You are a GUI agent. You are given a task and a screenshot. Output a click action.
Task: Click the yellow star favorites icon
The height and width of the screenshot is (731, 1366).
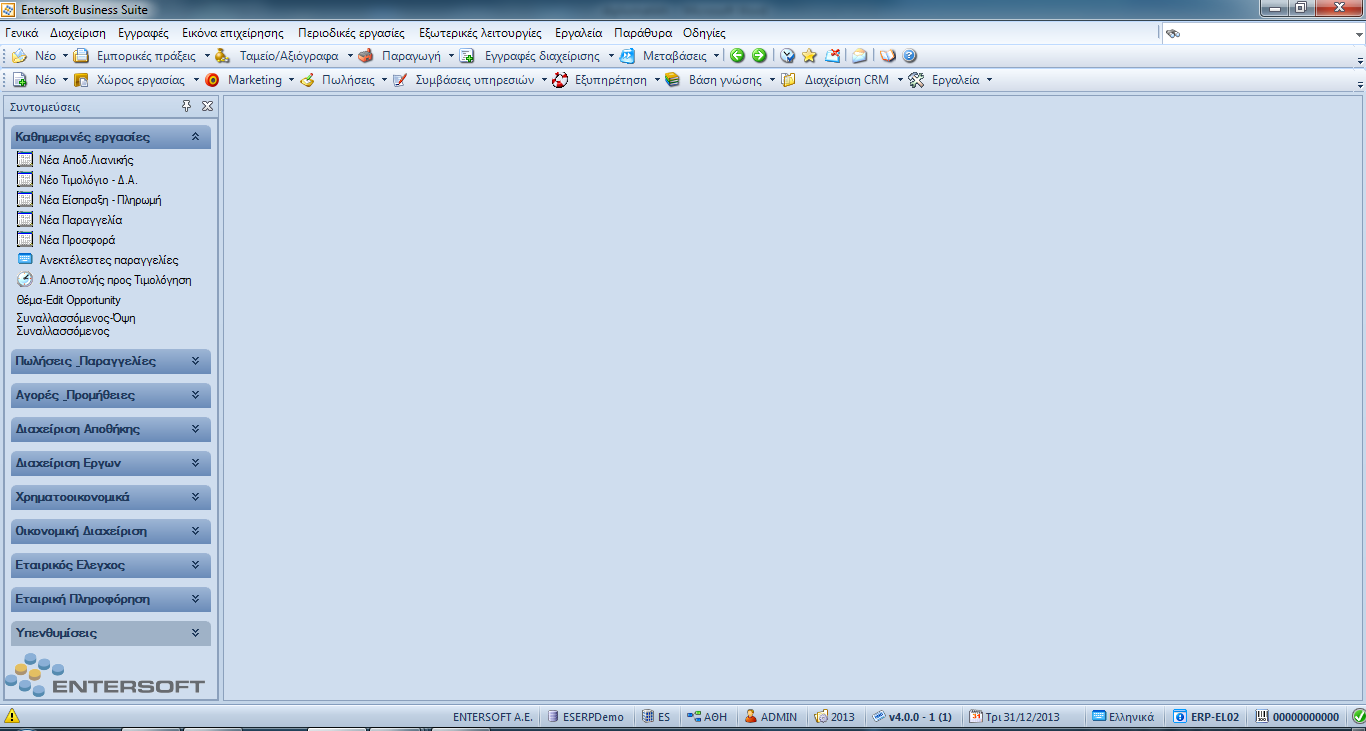[810, 56]
